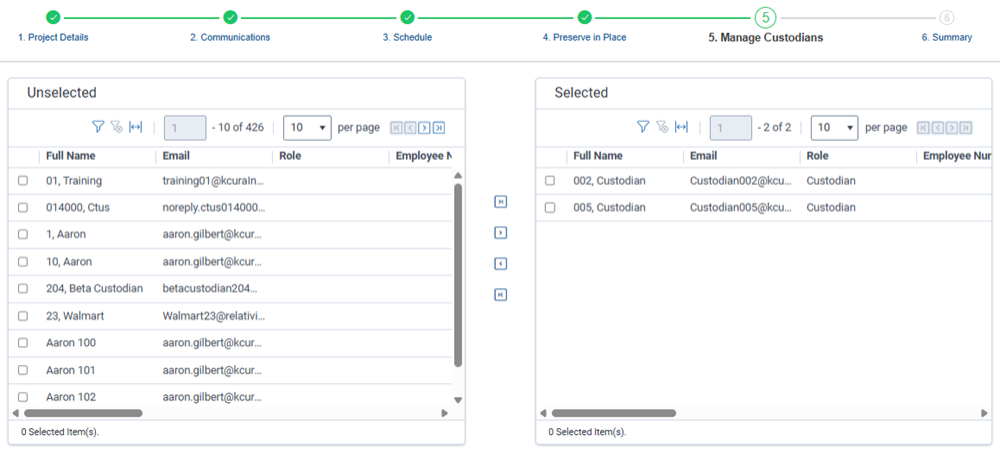The width and height of the screenshot is (1000, 455).
Task: Click the Communications completed checkmark
Action: click(x=230, y=17)
